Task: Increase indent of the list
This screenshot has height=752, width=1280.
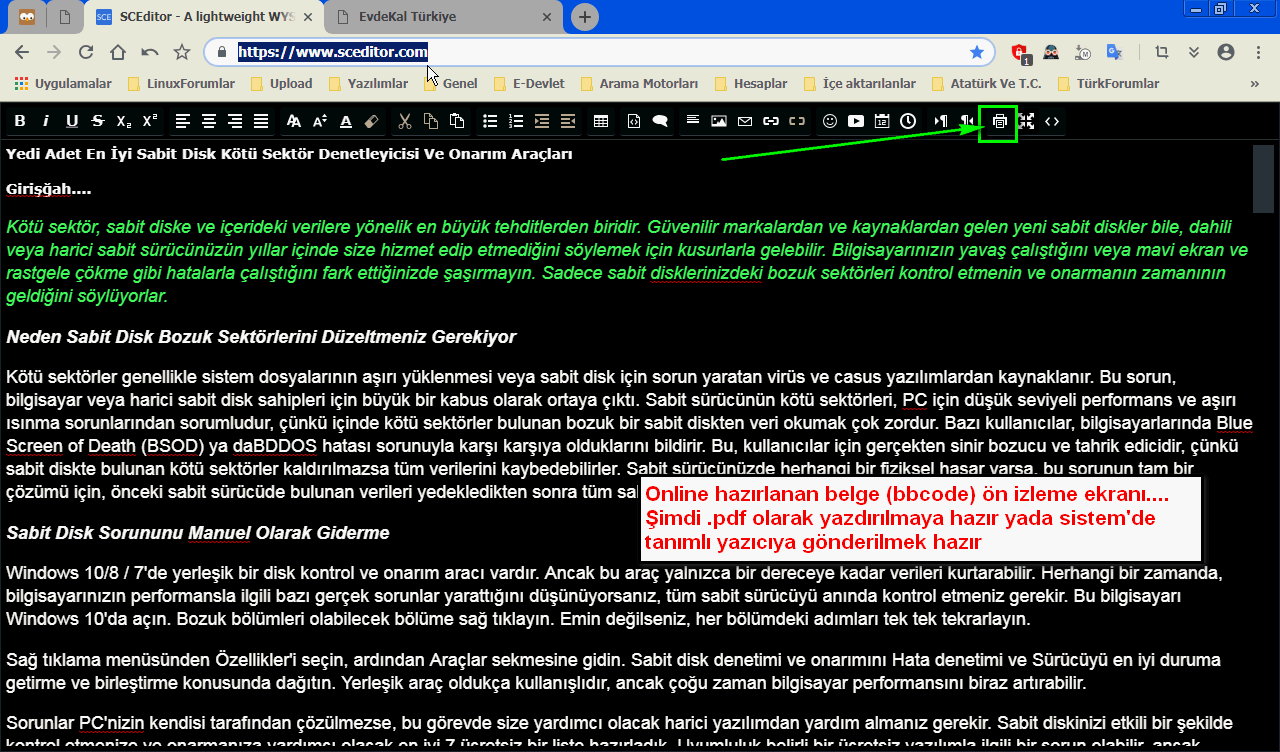Action: click(x=542, y=121)
